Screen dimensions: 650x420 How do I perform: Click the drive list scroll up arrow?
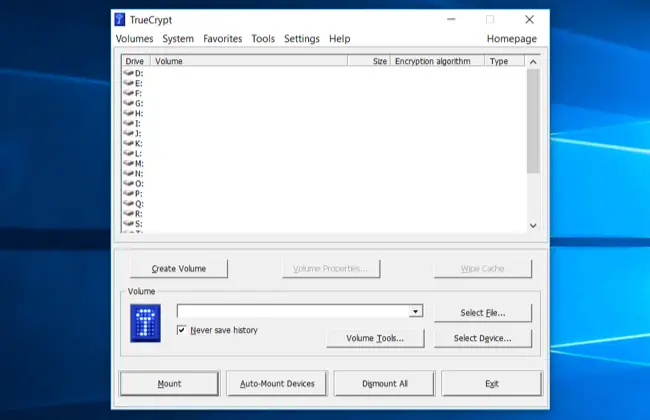533,61
